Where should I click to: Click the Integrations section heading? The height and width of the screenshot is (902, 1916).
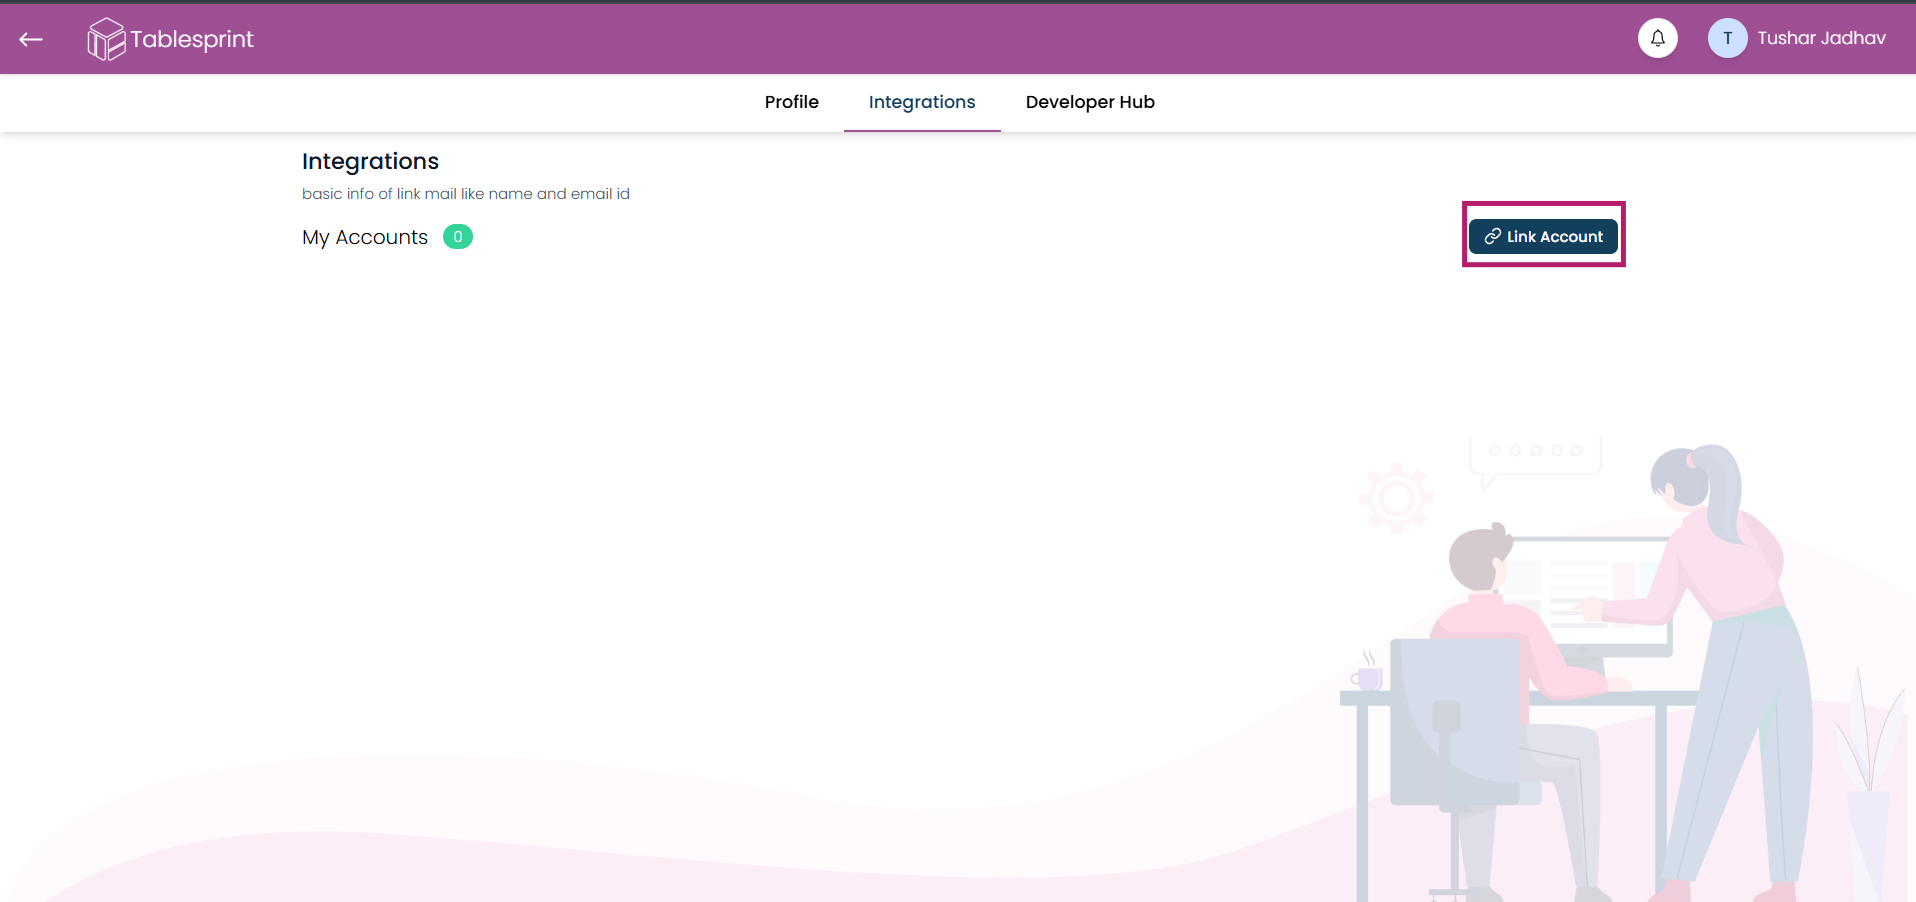[x=370, y=161]
